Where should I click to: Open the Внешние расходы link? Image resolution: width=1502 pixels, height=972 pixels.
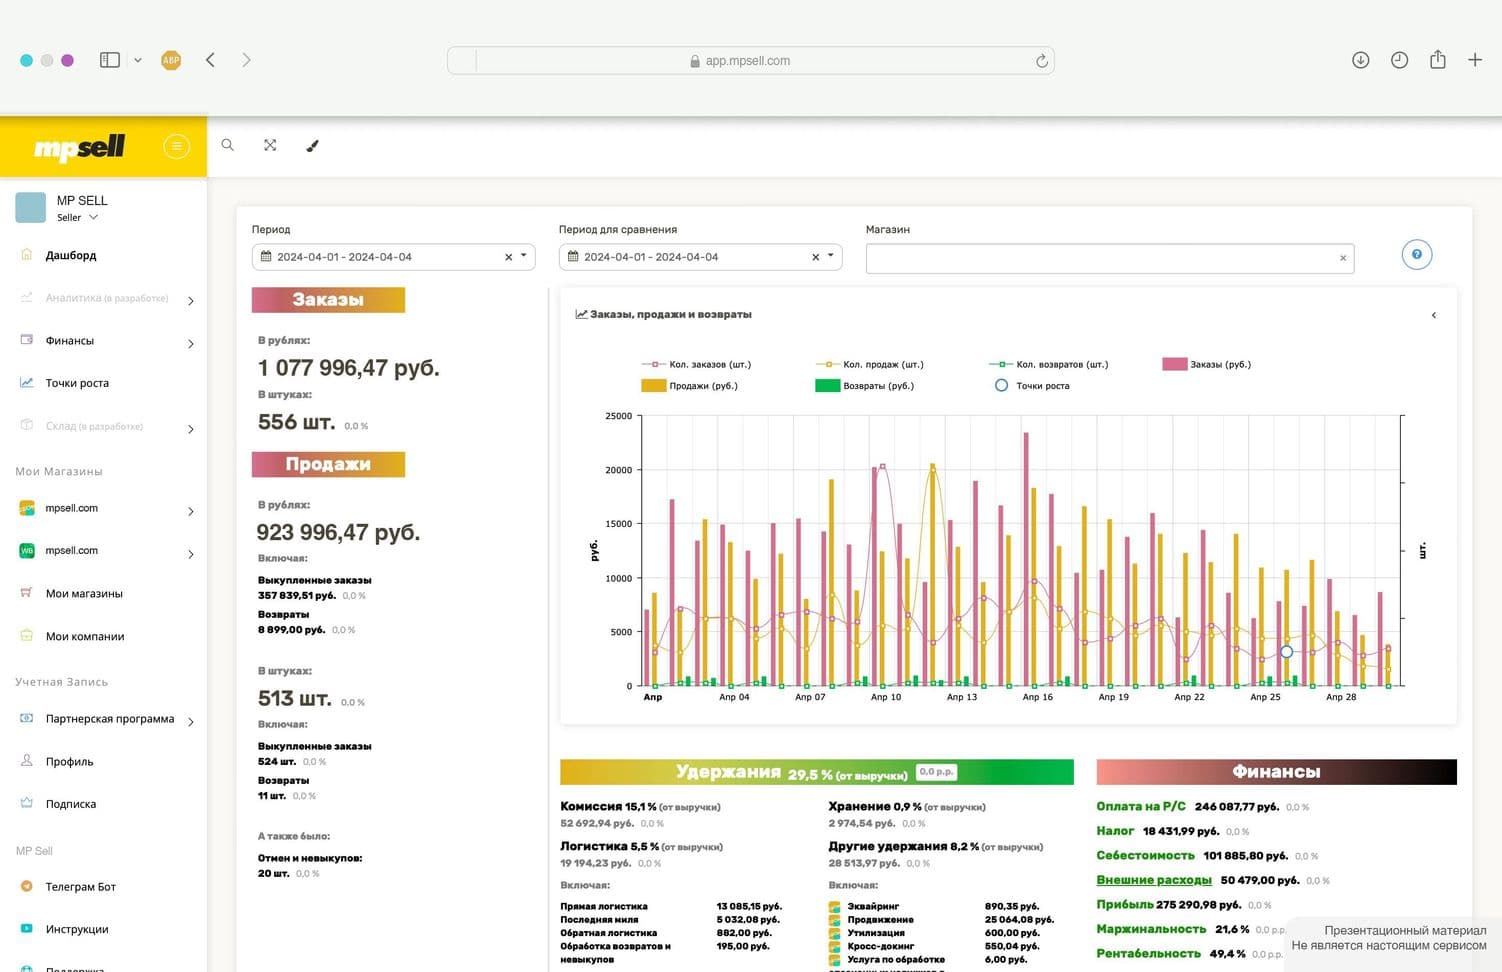(x=1154, y=880)
